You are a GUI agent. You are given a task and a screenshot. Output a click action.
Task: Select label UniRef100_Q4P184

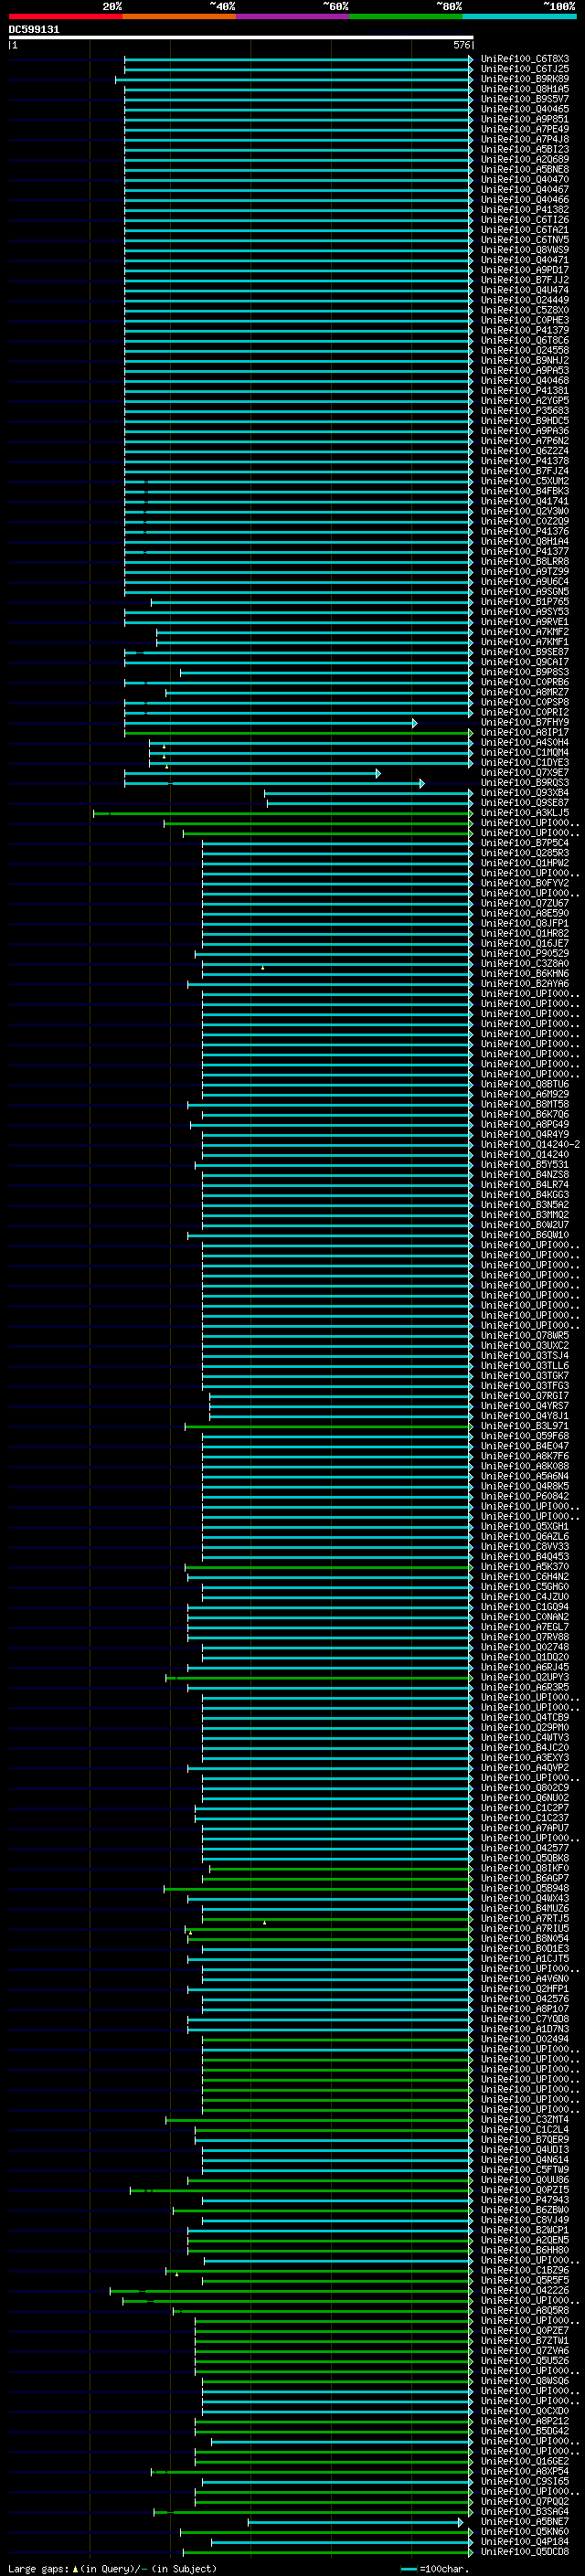pyautogui.click(x=525, y=2543)
